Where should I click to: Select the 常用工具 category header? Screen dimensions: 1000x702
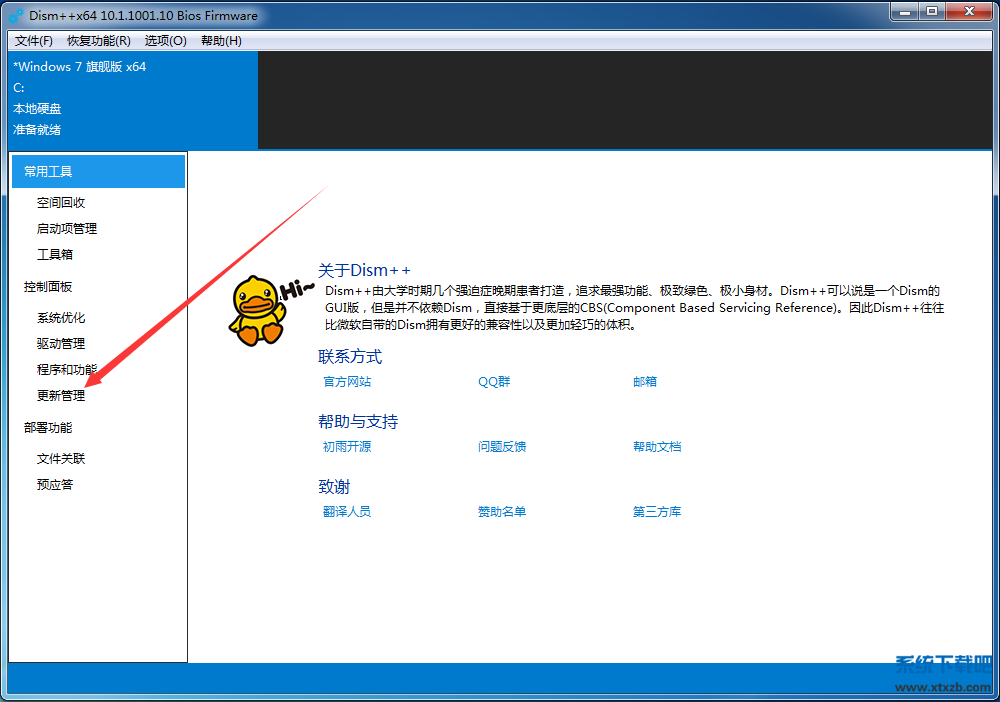coord(46,171)
